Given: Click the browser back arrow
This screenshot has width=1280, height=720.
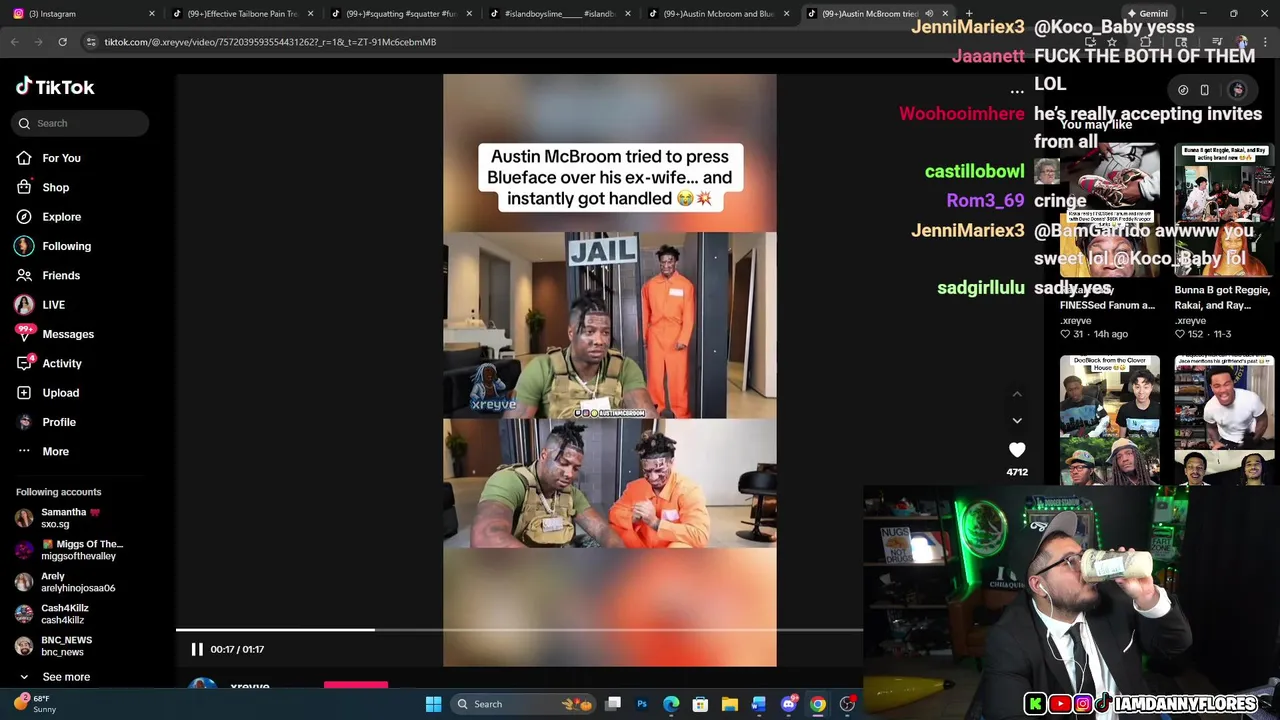Looking at the screenshot, I should click(x=15, y=42).
